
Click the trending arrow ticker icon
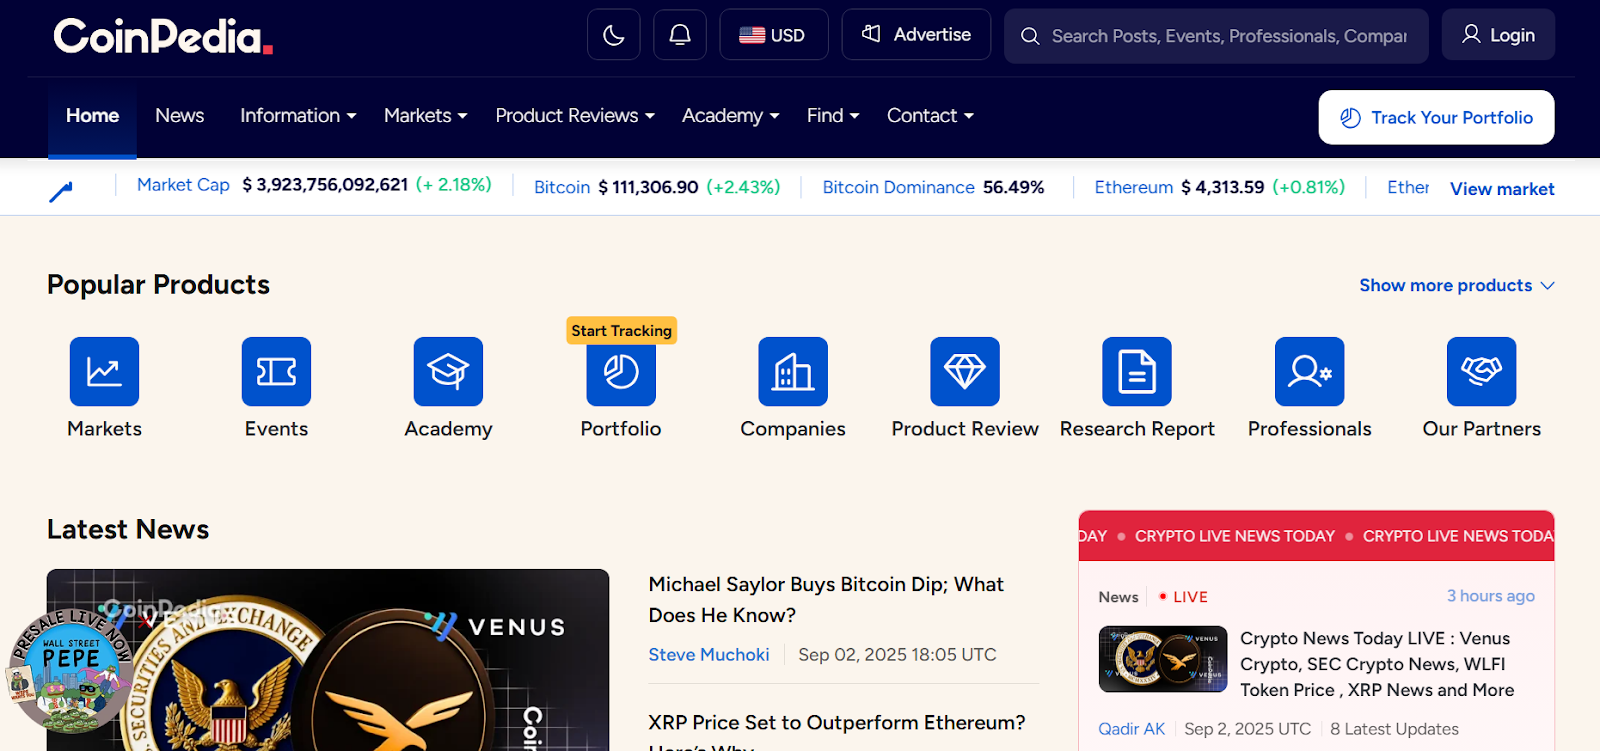tap(61, 191)
